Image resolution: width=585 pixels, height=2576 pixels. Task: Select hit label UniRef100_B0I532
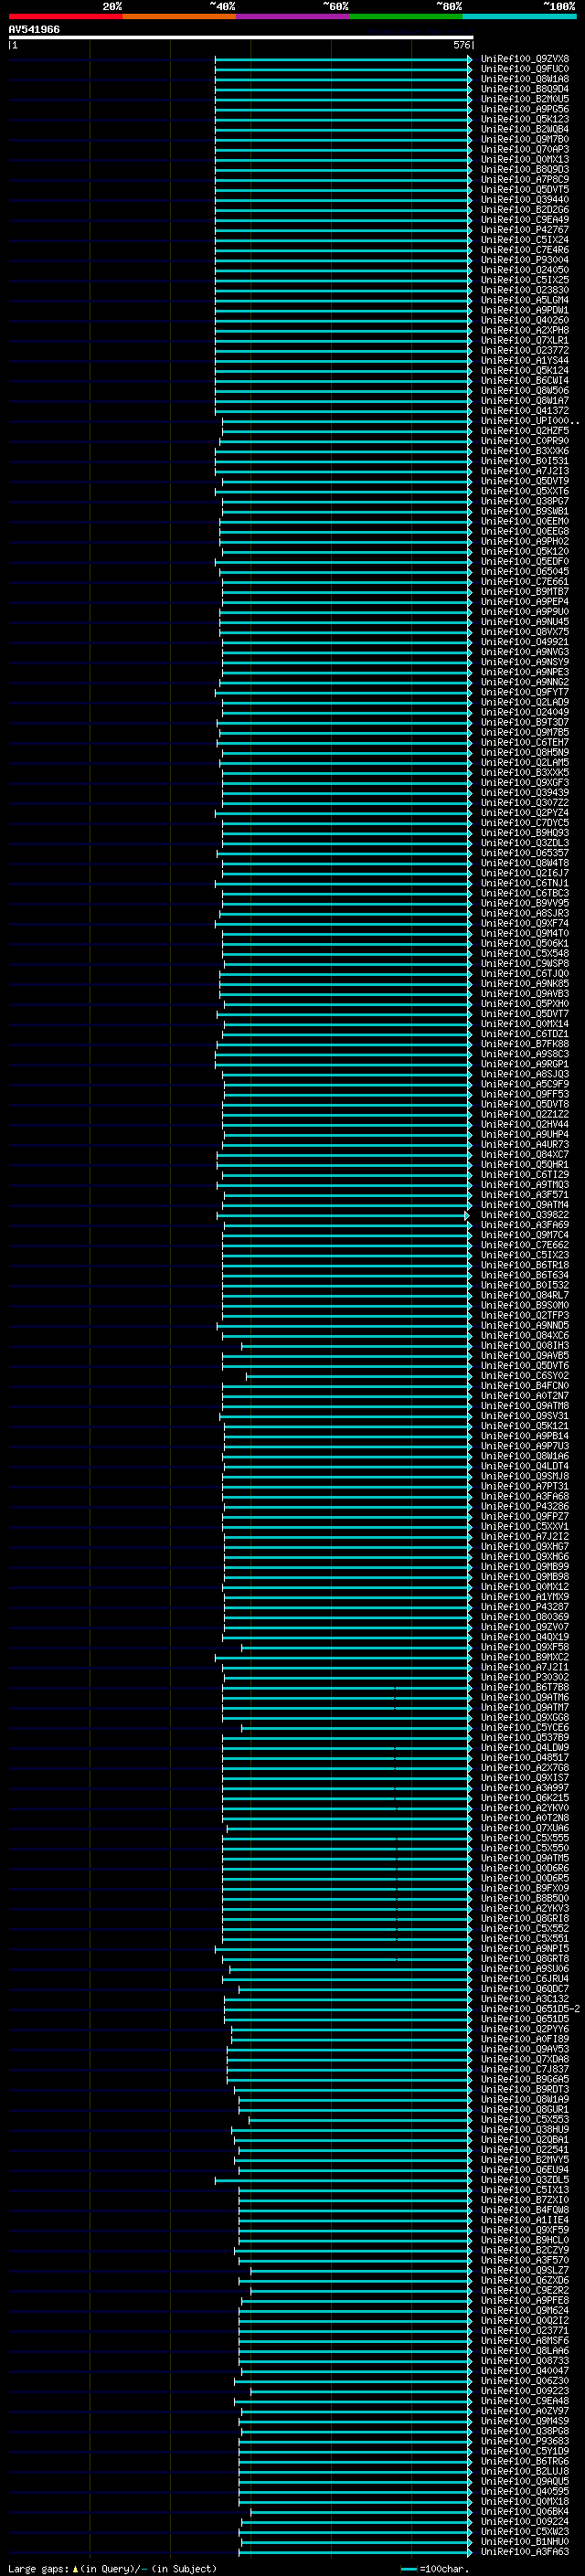(x=525, y=1285)
